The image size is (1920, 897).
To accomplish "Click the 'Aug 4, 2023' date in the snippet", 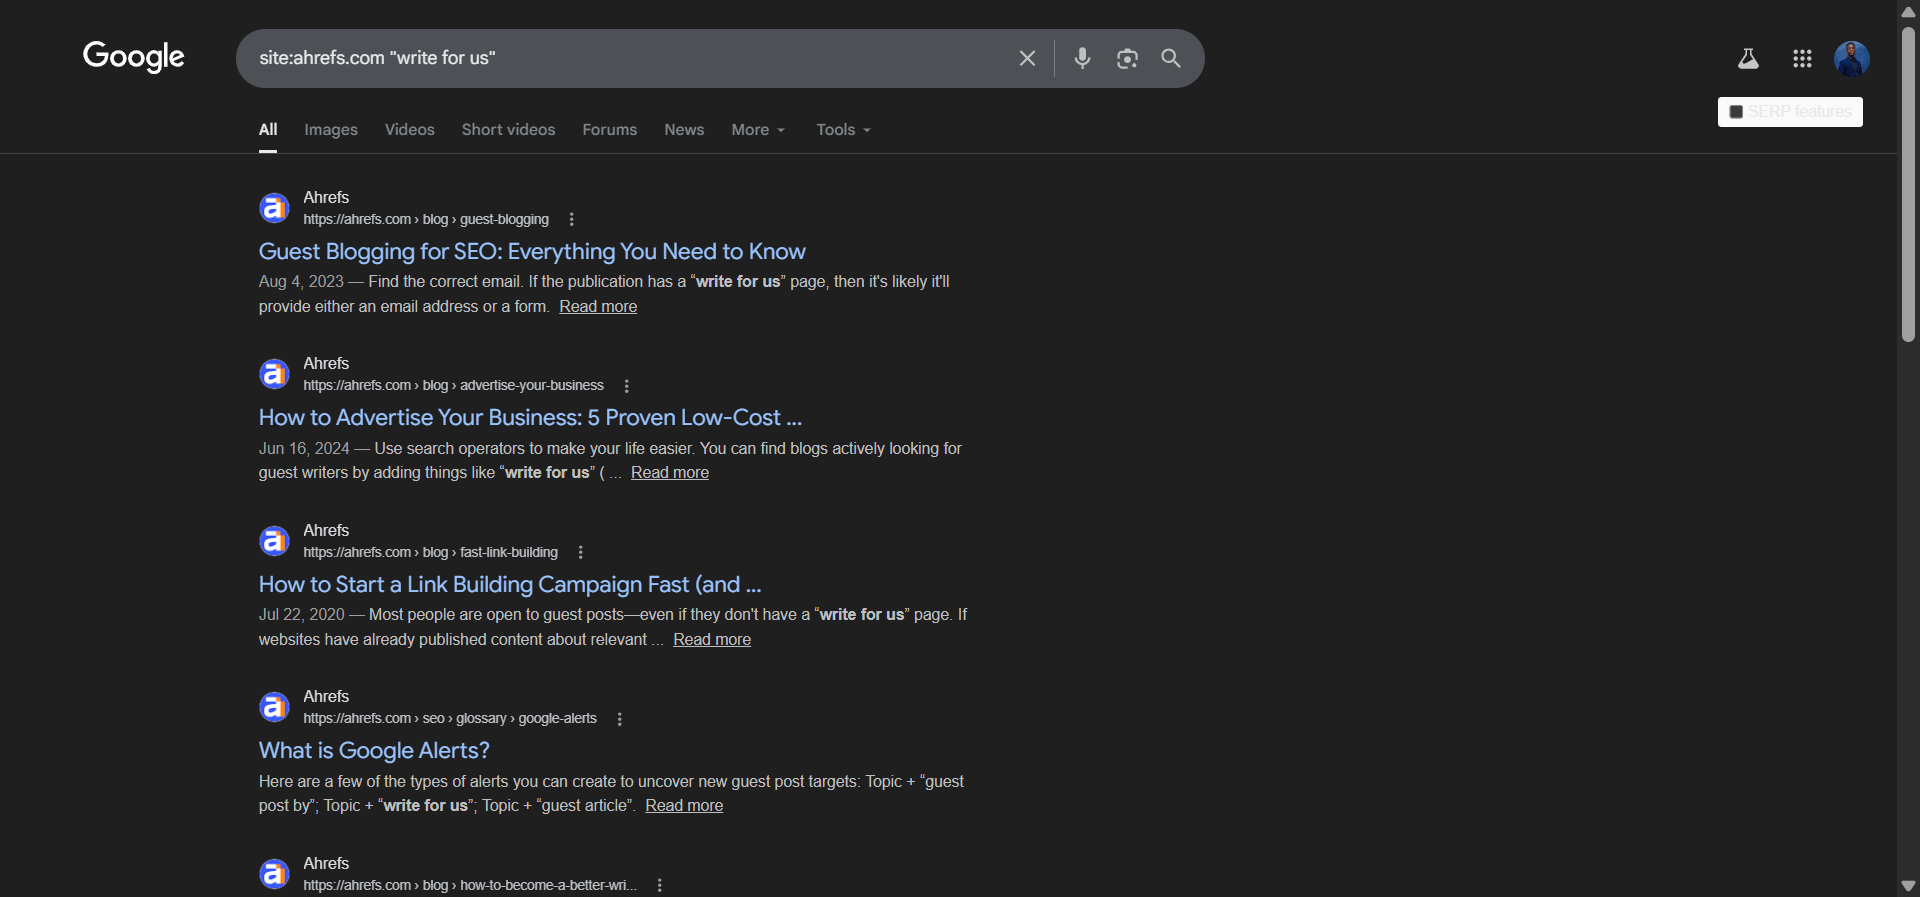I will pos(301,282).
